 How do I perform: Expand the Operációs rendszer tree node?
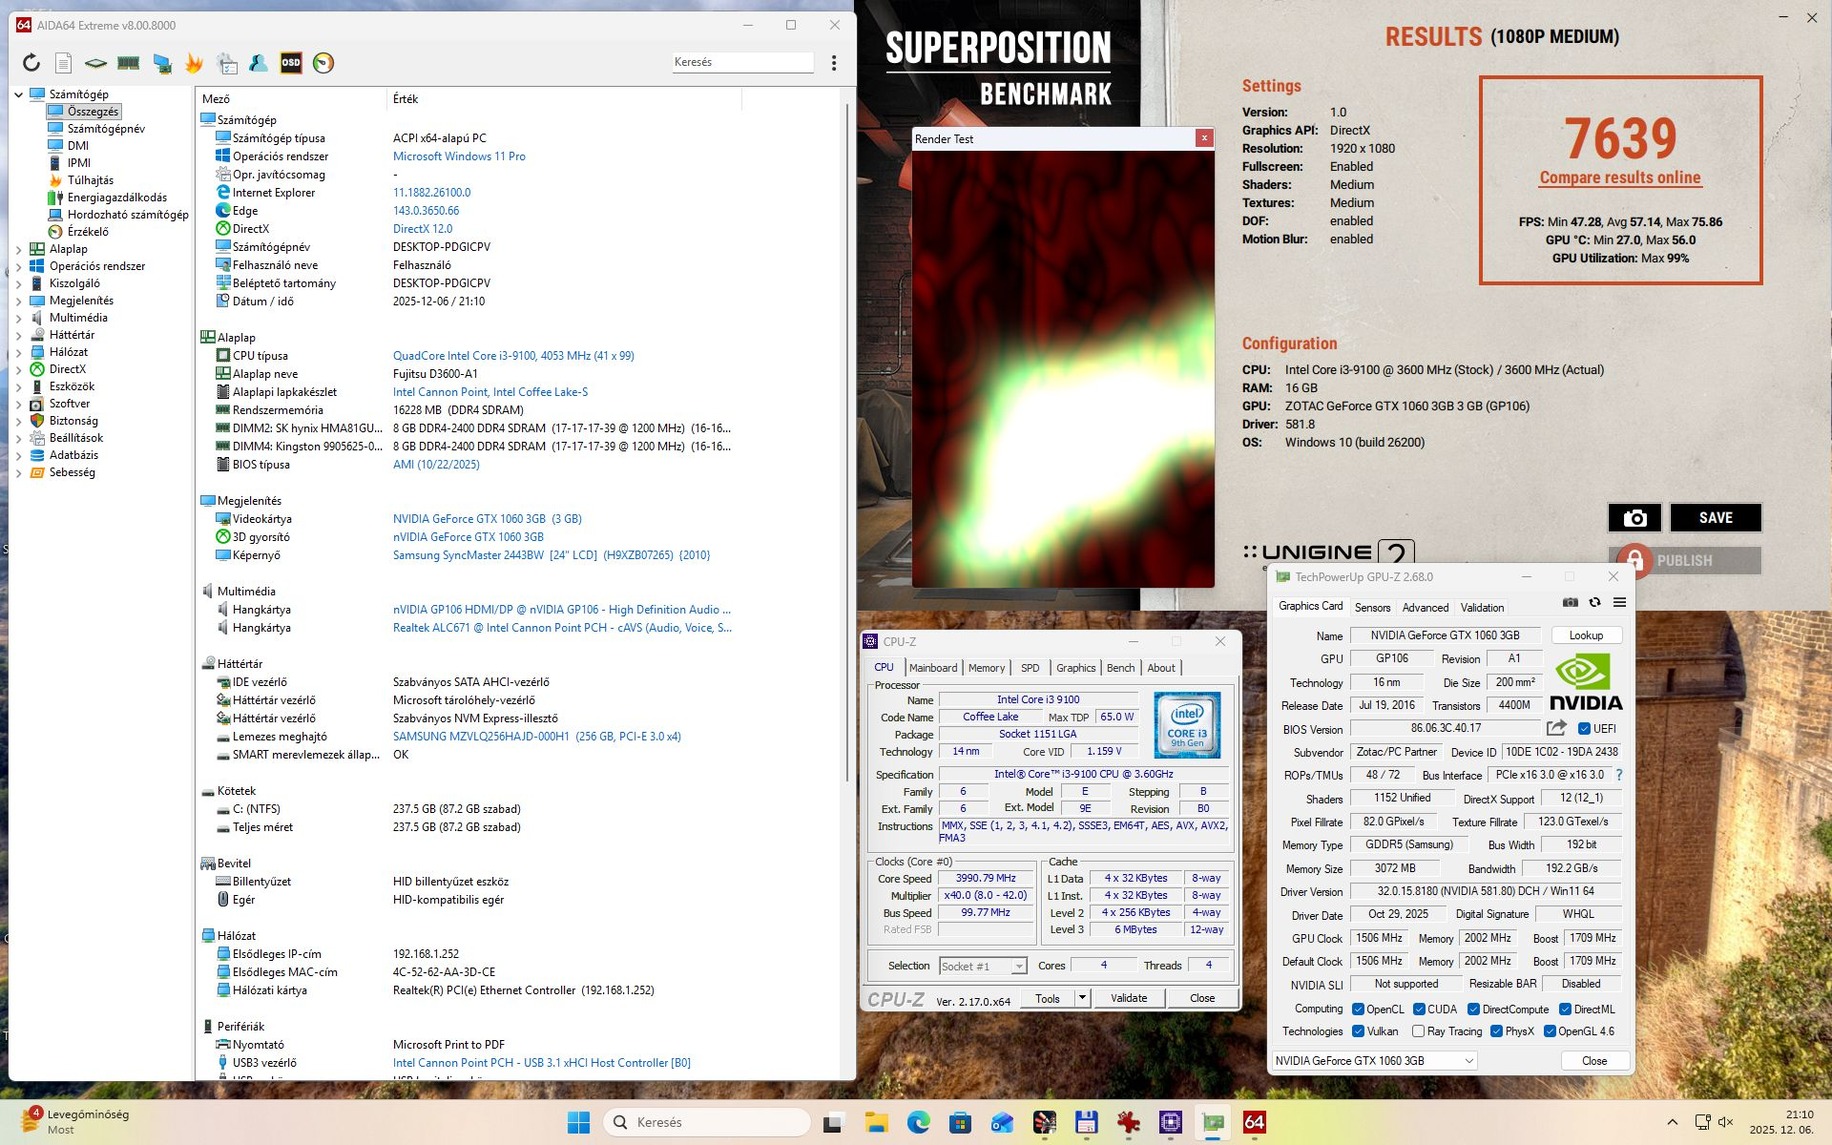click(x=19, y=266)
